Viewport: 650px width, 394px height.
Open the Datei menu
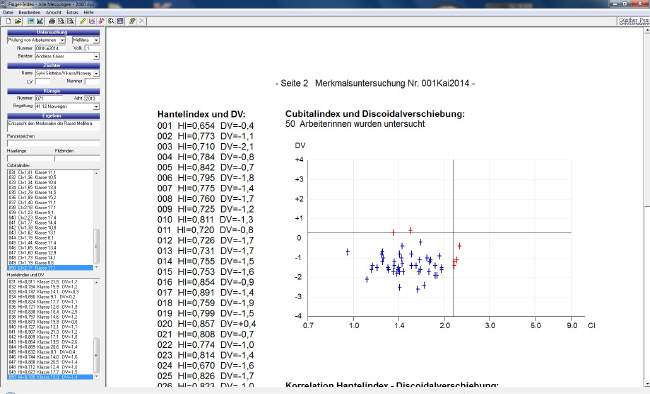point(8,12)
